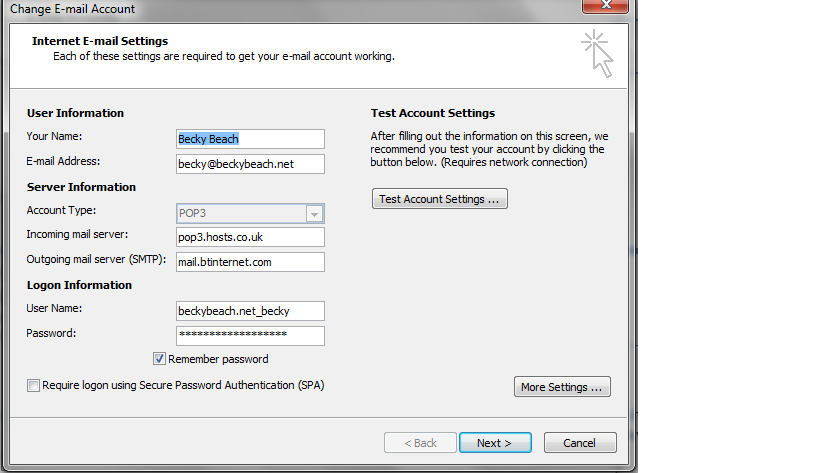
Task: Open the More Settings dialog button
Action: (x=562, y=387)
